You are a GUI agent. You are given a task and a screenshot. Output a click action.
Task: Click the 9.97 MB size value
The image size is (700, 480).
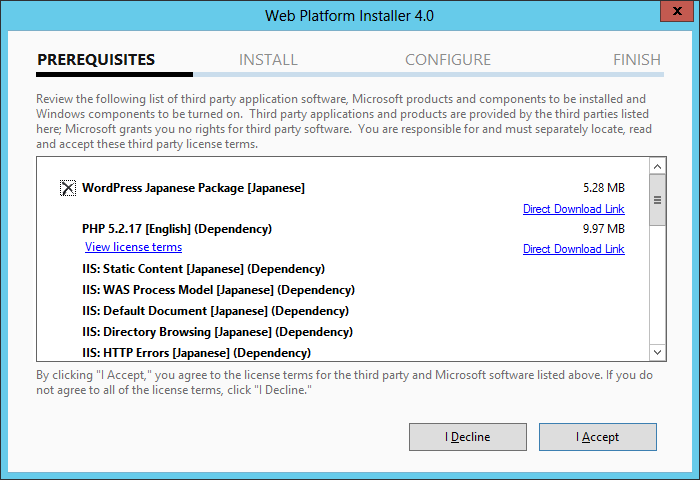coord(604,229)
